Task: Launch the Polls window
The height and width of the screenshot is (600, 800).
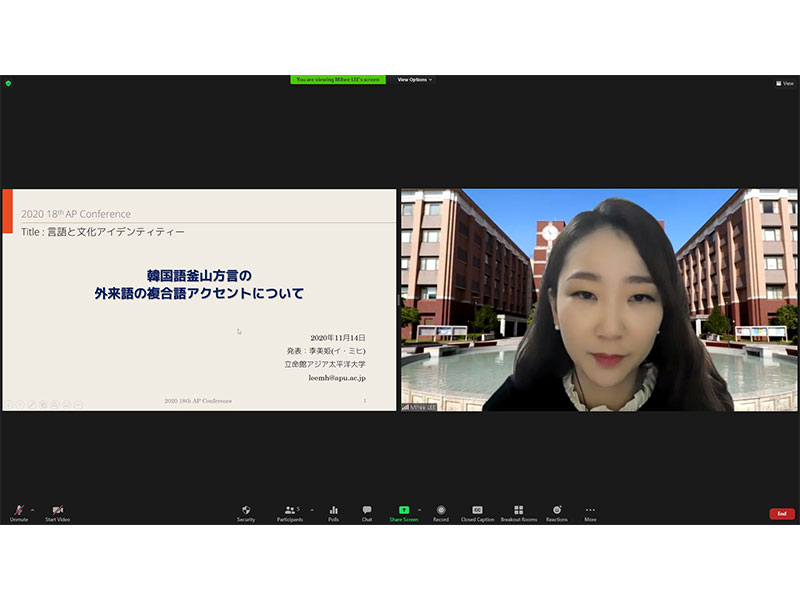Action: [x=334, y=512]
